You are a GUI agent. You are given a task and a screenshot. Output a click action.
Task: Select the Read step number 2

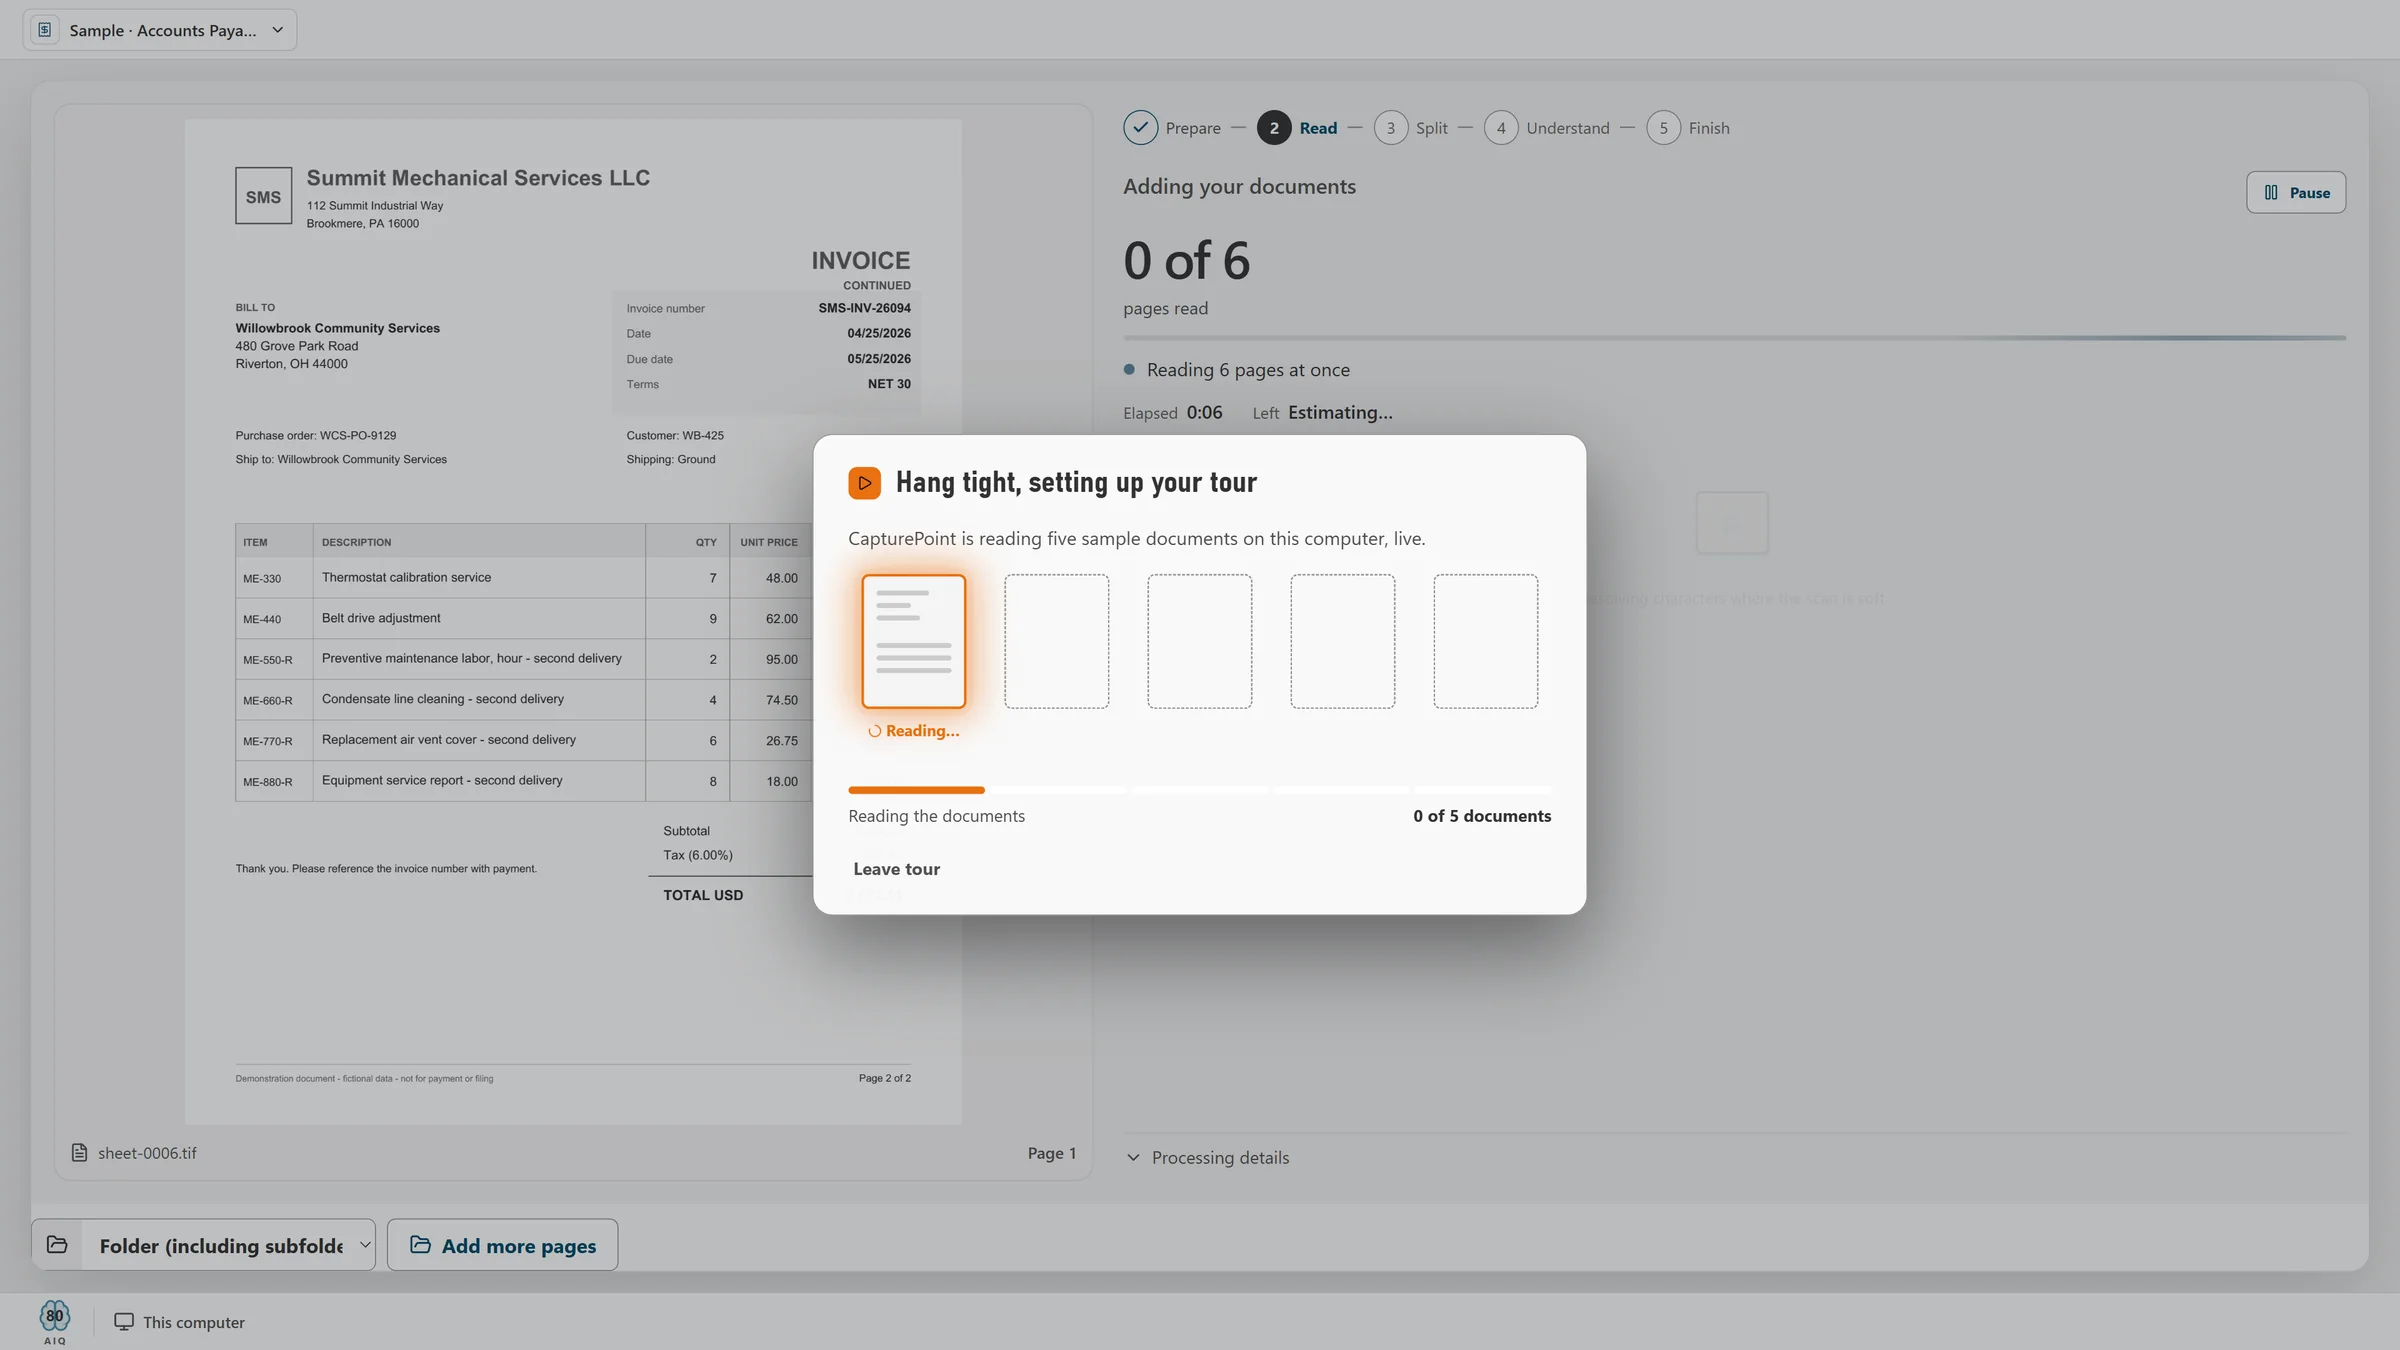coord(1274,128)
